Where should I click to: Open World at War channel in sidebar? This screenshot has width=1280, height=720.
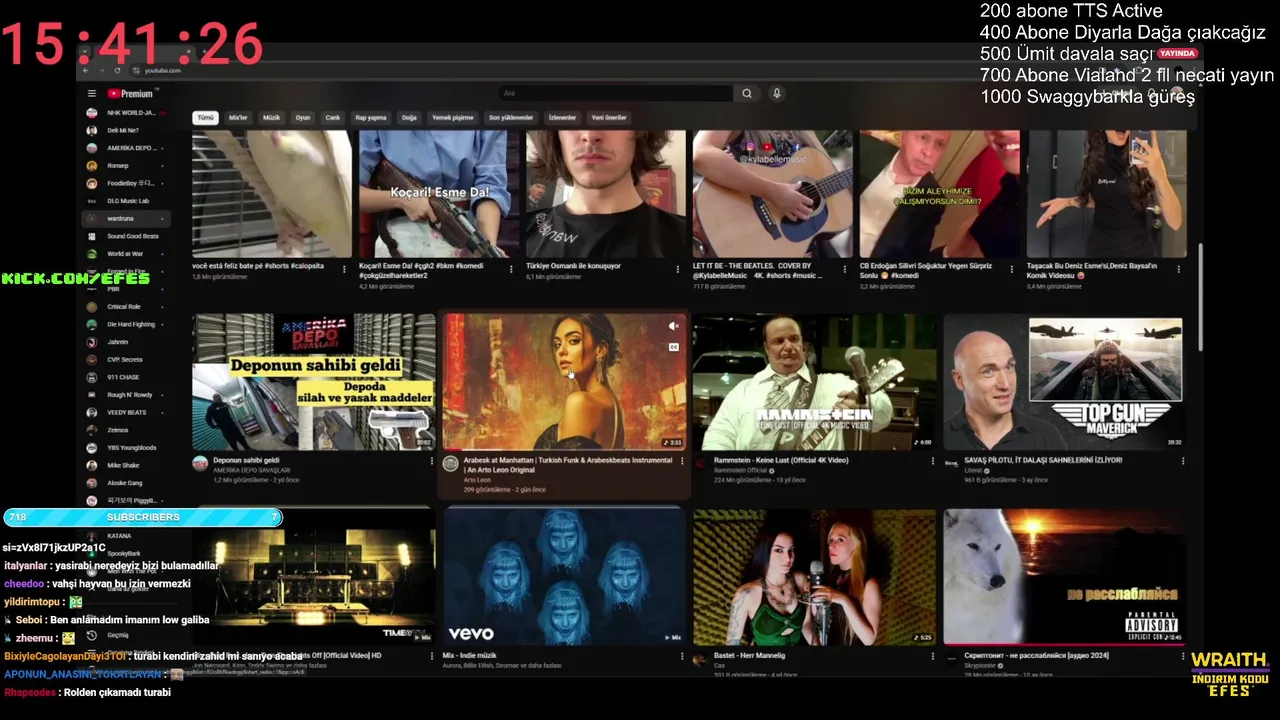(x=125, y=254)
